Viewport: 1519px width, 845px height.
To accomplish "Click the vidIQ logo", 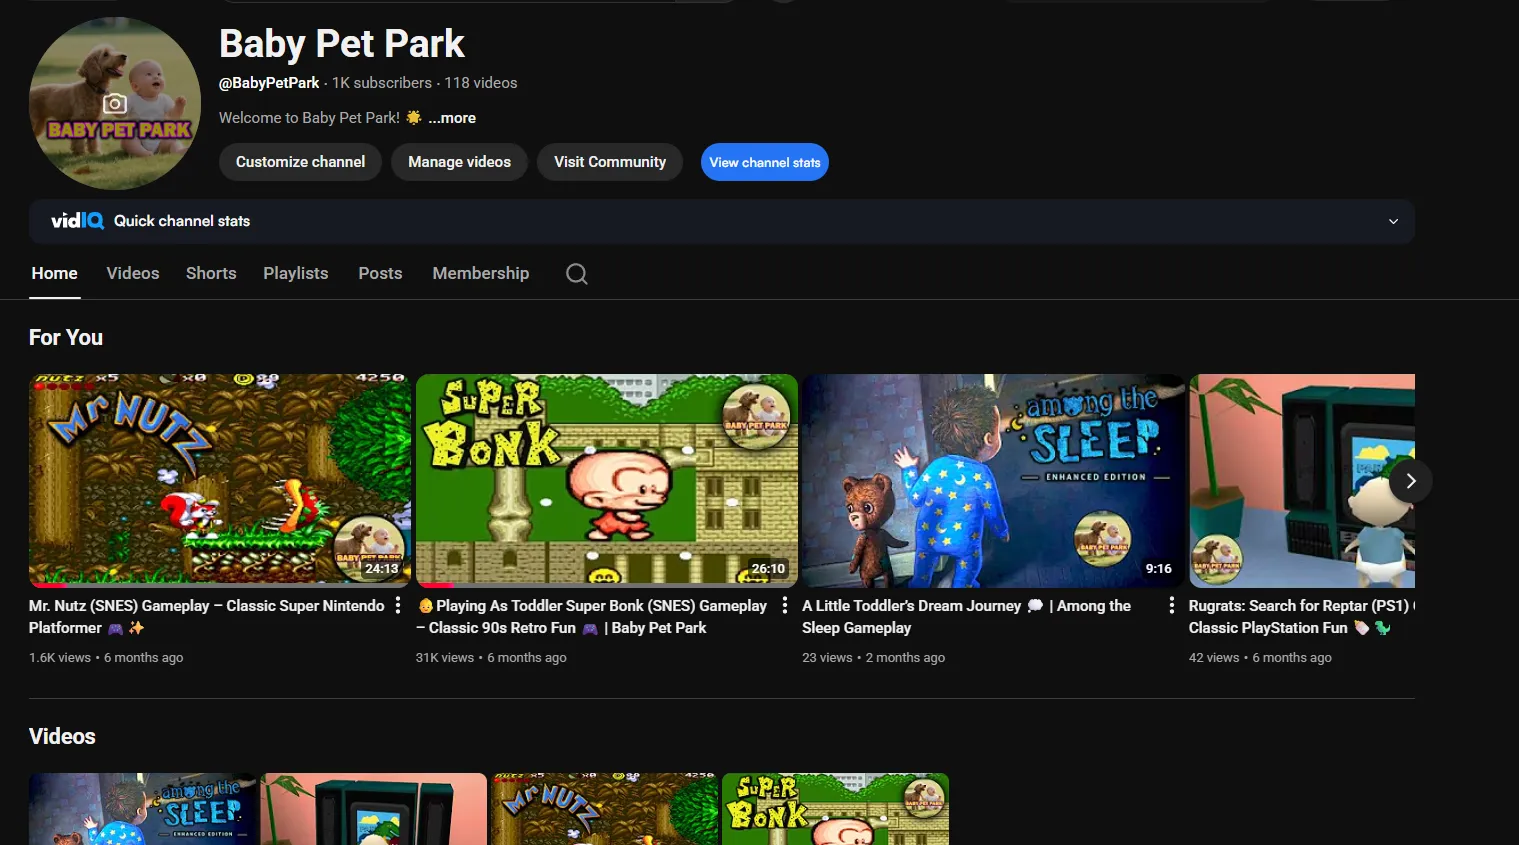I will point(77,221).
